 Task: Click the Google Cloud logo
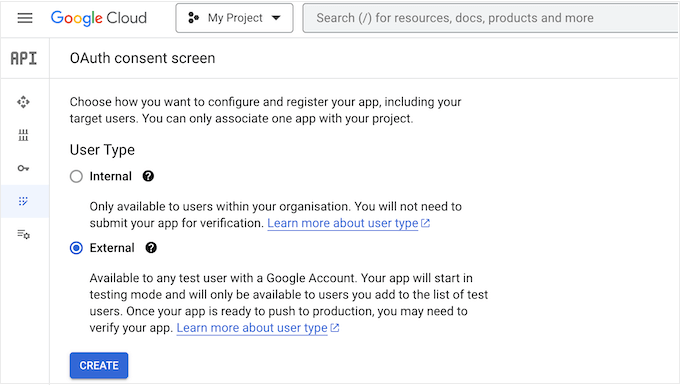click(x=98, y=18)
